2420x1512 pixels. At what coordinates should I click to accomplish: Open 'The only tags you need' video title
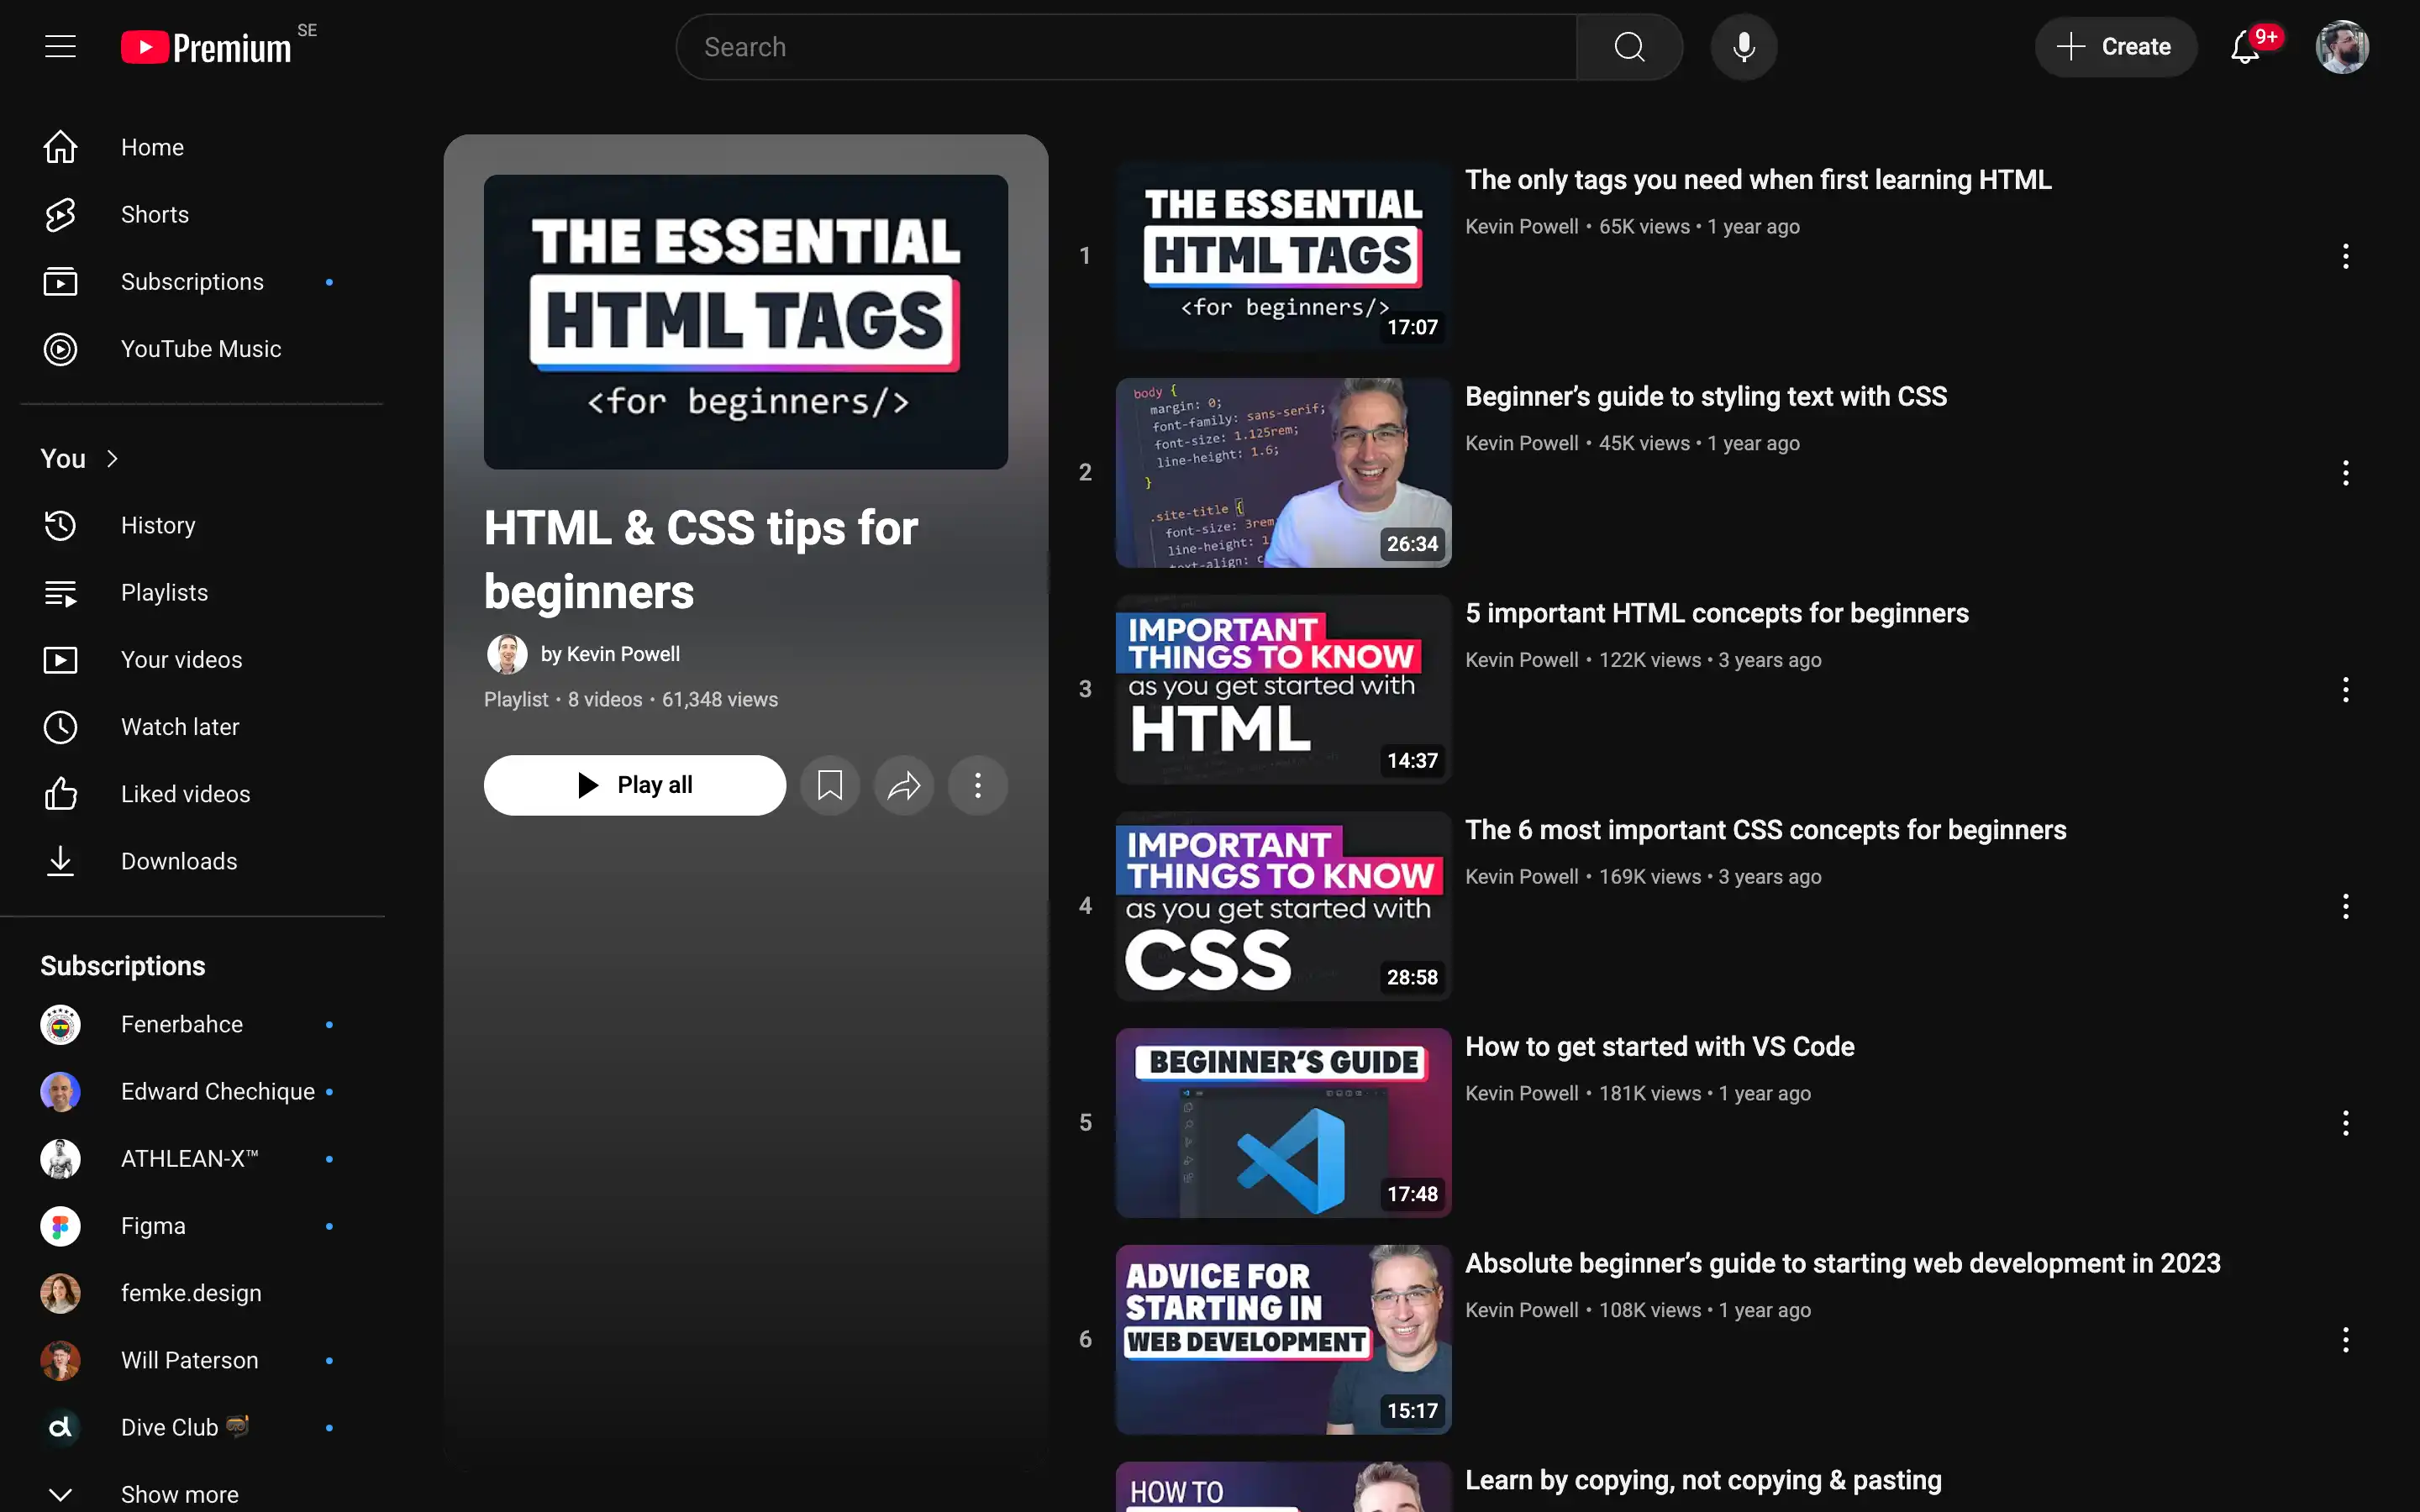(x=1758, y=180)
